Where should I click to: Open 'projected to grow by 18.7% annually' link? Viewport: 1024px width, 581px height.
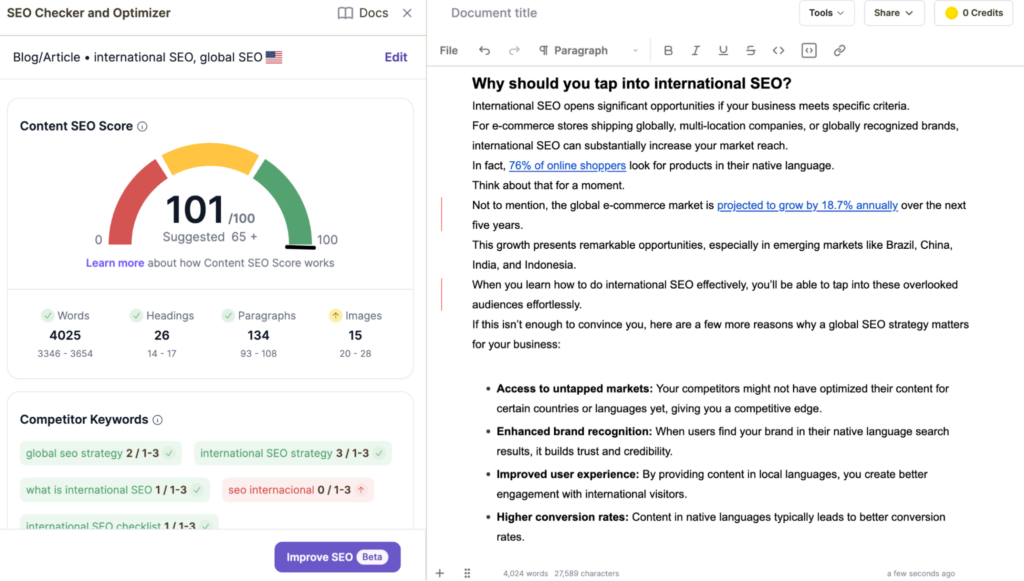(x=807, y=206)
